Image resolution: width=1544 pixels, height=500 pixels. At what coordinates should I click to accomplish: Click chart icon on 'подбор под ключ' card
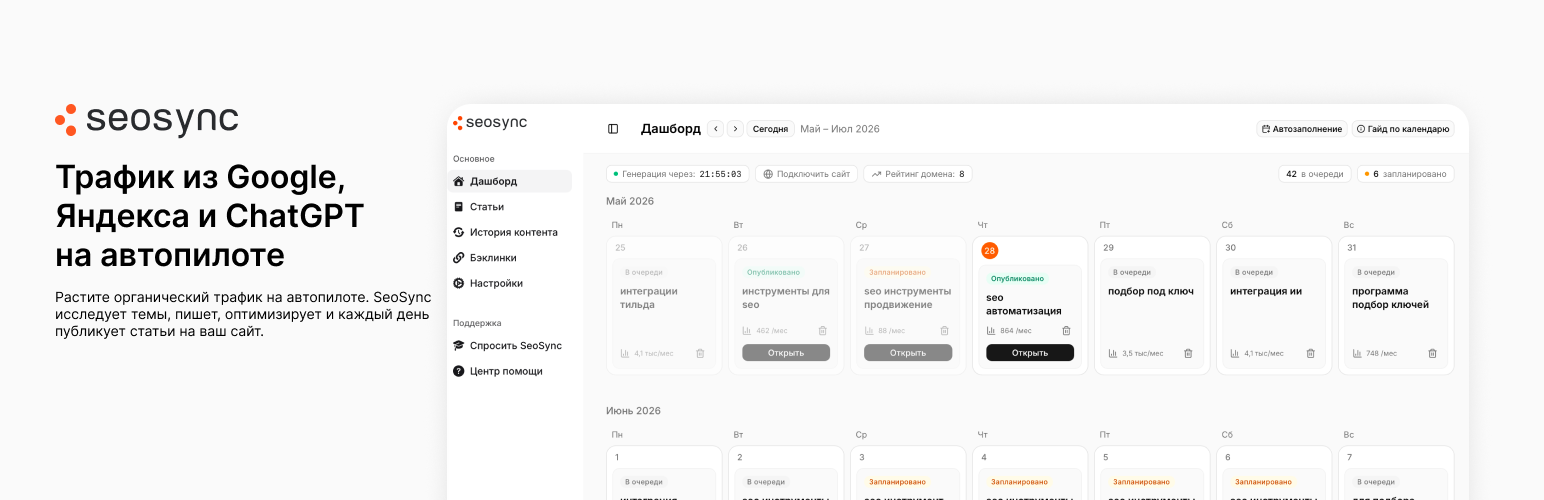1113,353
